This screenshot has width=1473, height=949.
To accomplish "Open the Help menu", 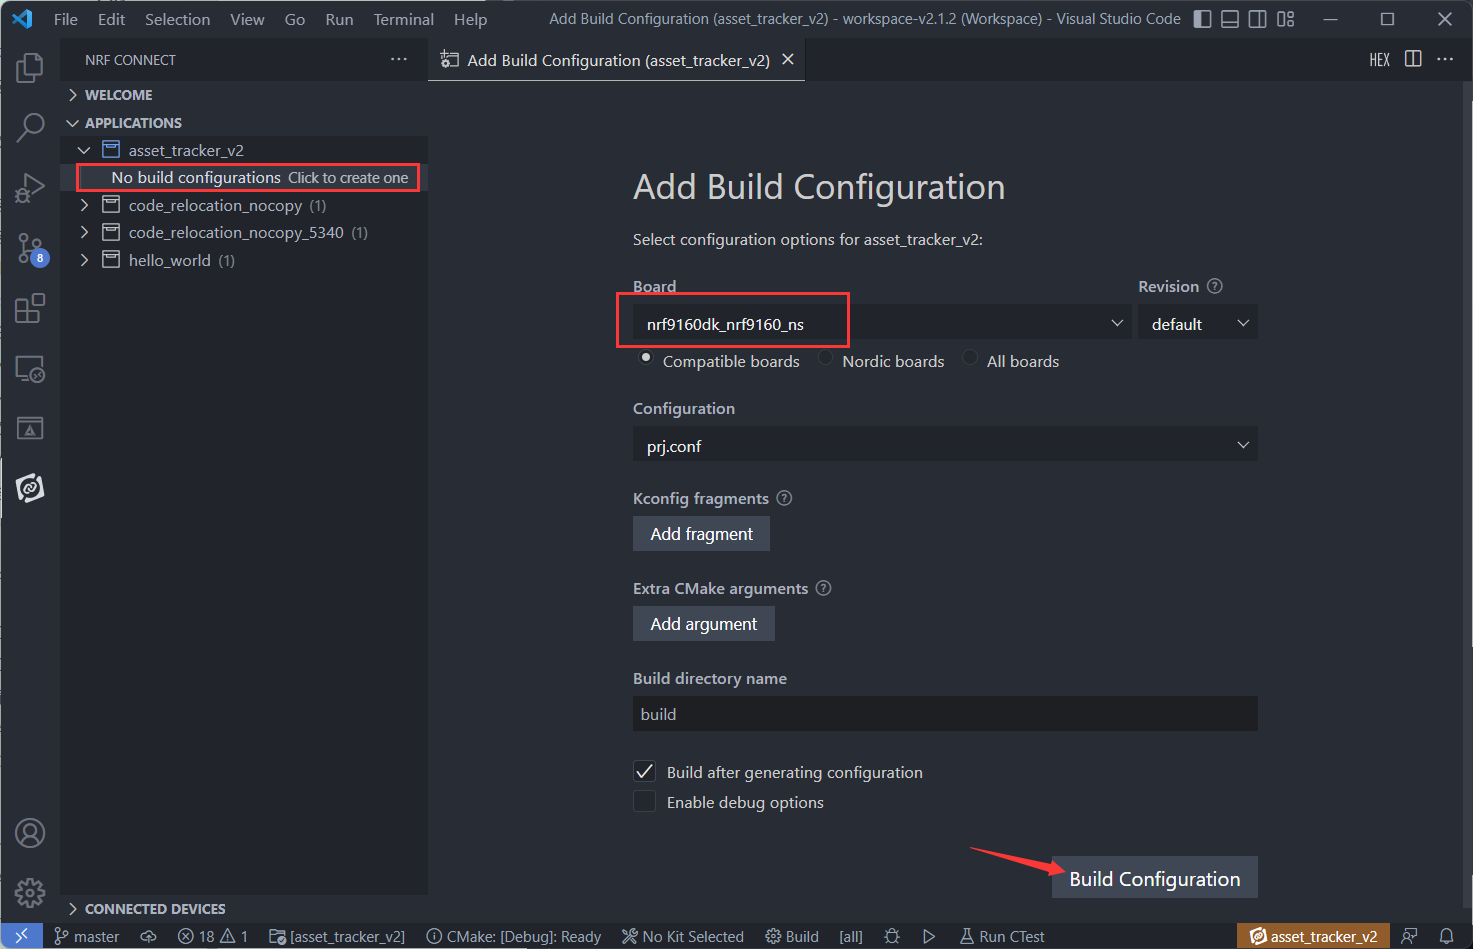I will click(x=470, y=19).
